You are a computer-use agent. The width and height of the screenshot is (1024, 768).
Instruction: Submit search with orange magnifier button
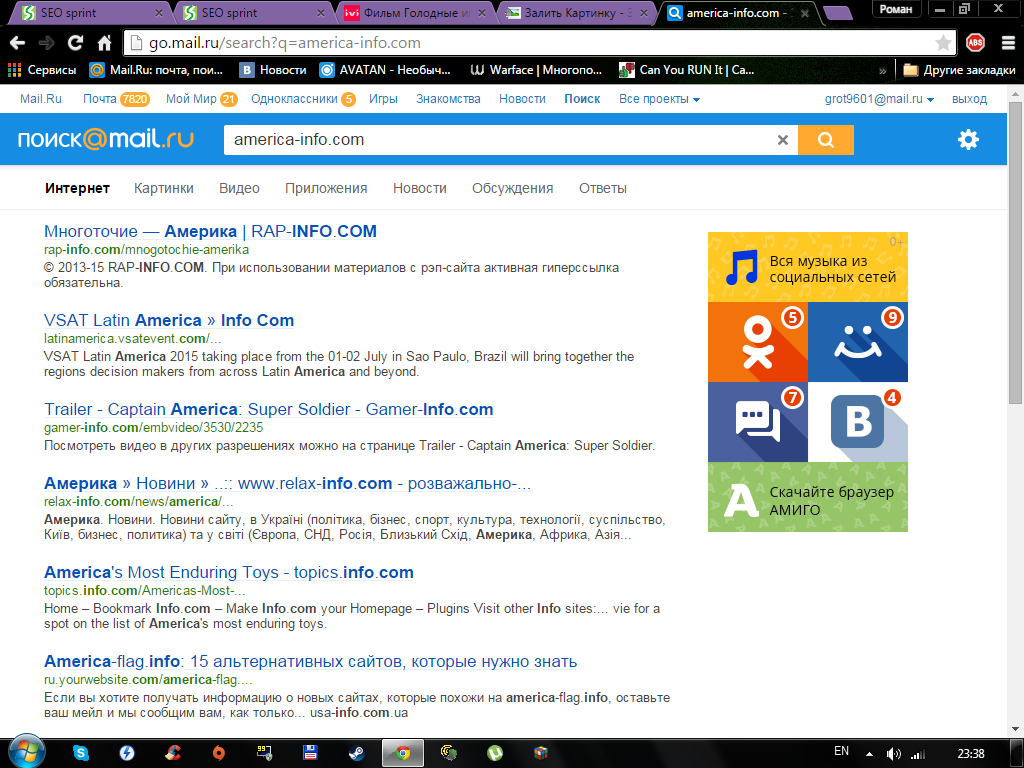825,140
